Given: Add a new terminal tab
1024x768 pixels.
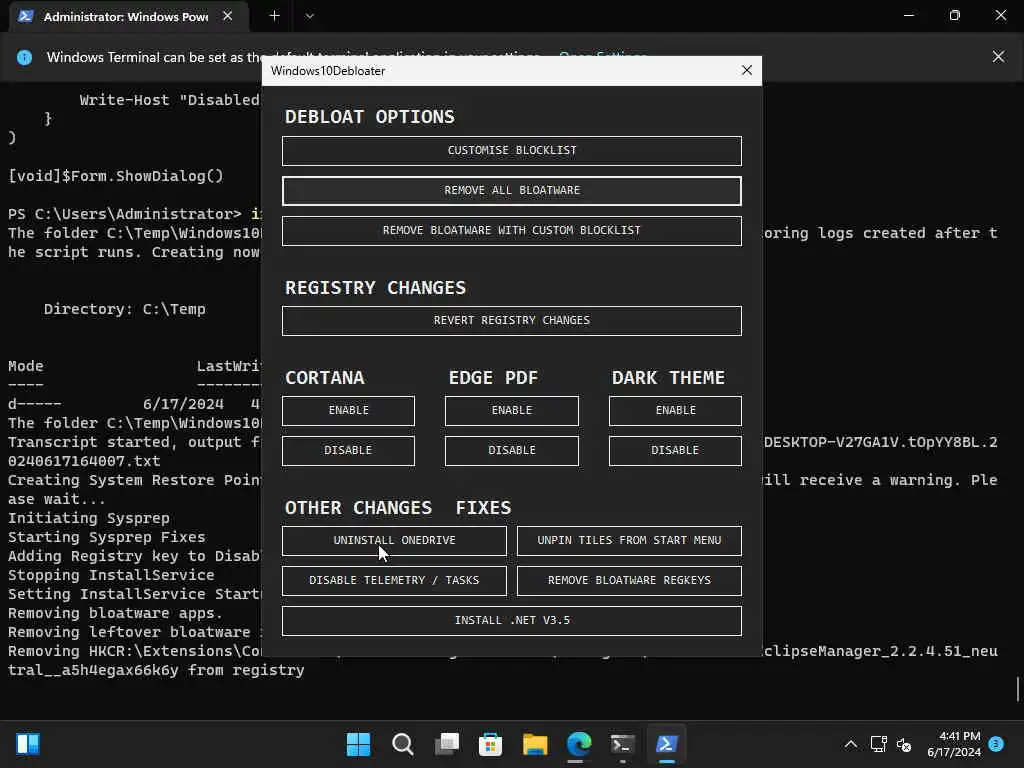Looking at the screenshot, I should [274, 16].
